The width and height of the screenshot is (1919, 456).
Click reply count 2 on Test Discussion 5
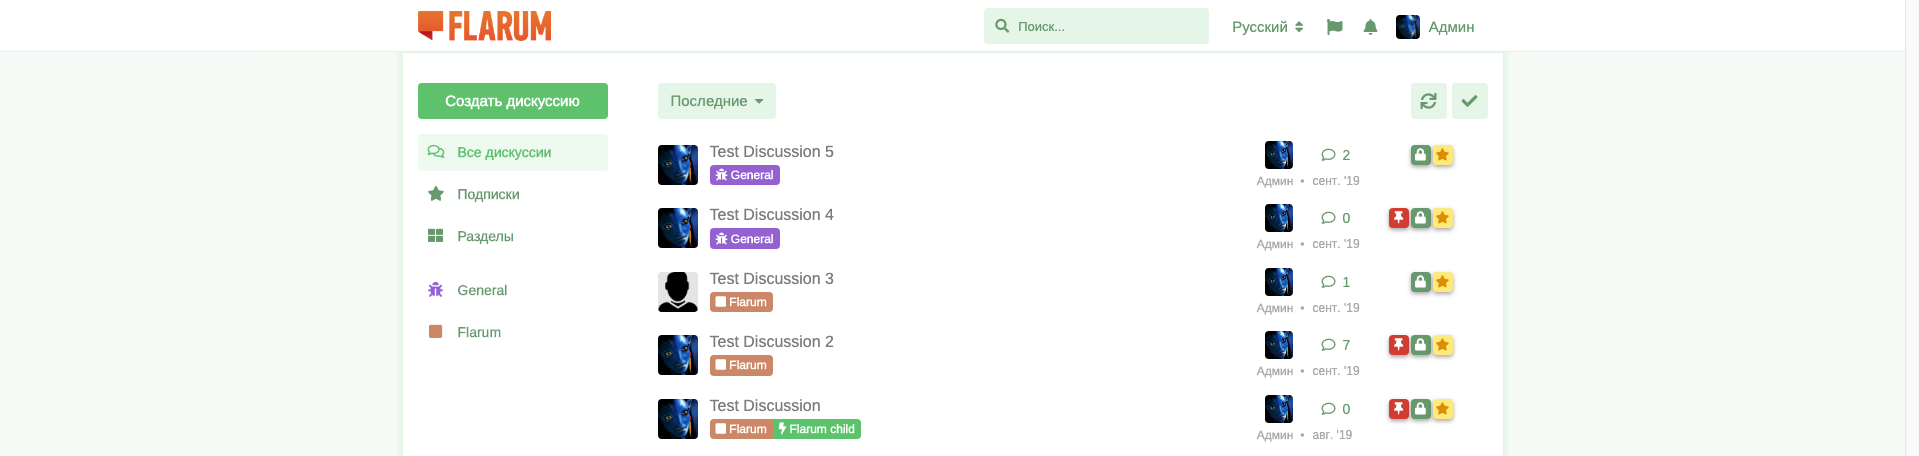coord(1336,155)
